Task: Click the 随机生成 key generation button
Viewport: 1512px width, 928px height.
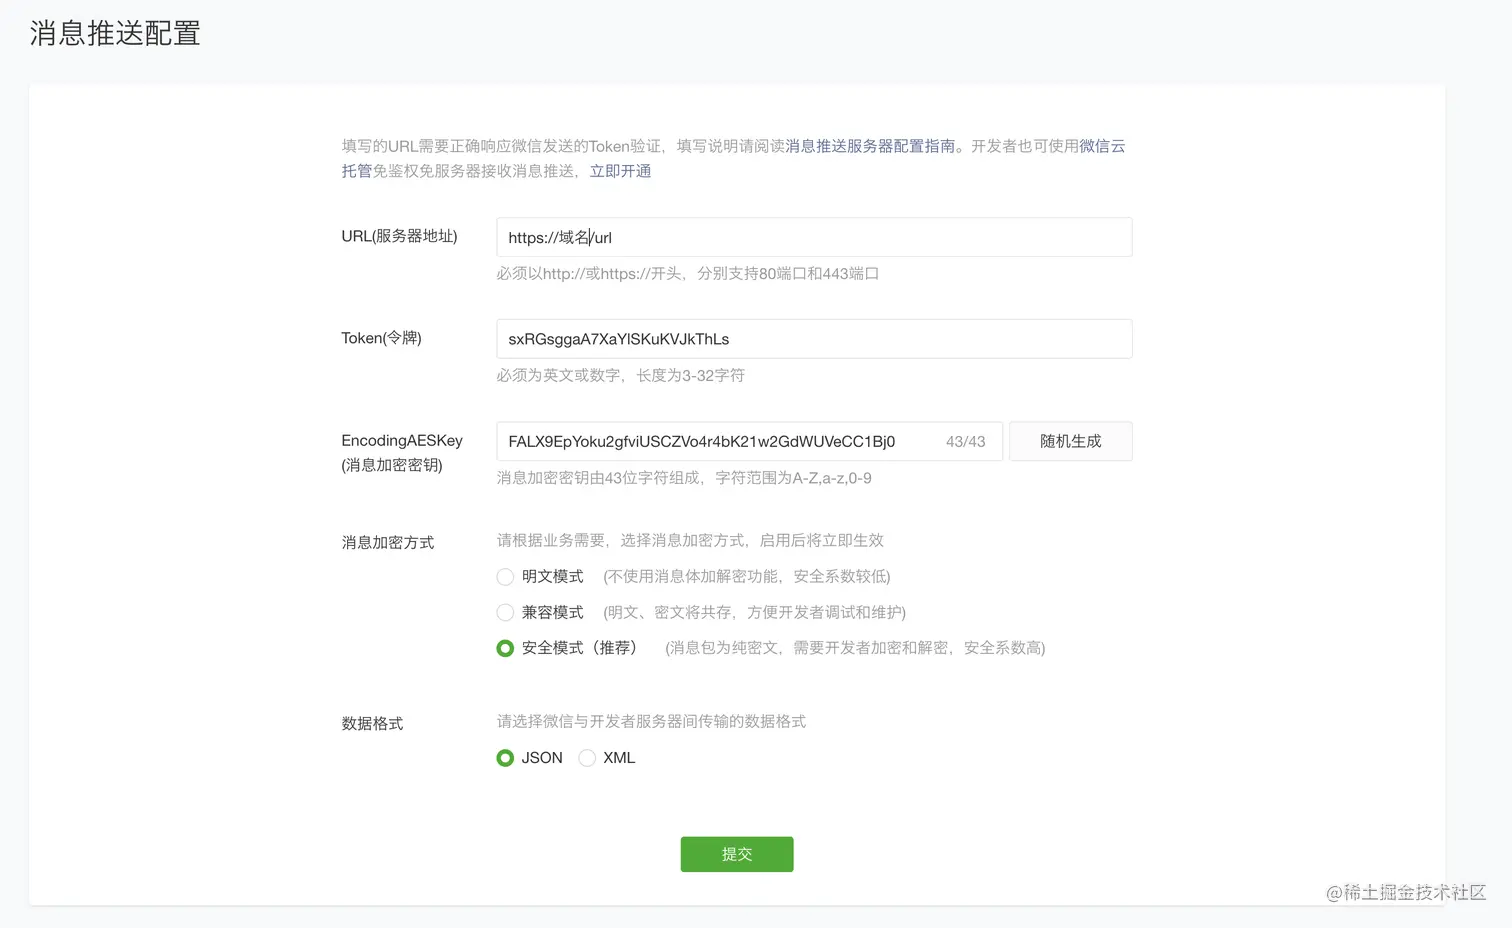Action: 1070,441
